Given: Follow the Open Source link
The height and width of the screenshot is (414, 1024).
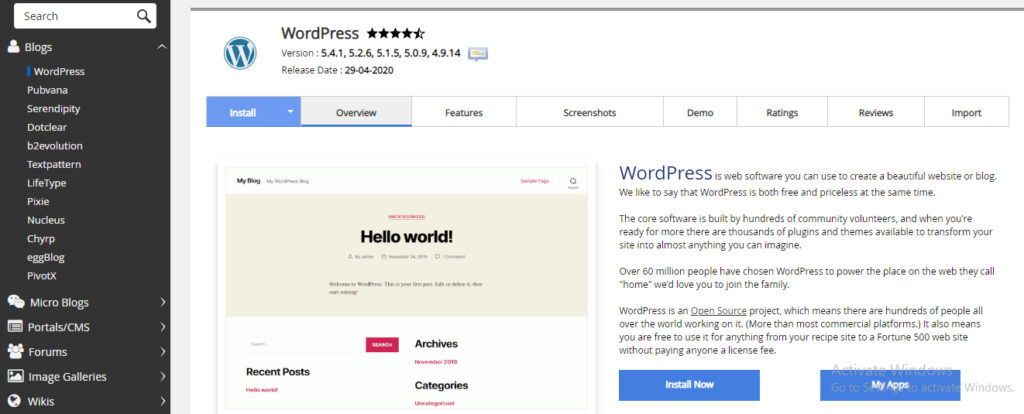Looking at the screenshot, I should pyautogui.click(x=718, y=311).
